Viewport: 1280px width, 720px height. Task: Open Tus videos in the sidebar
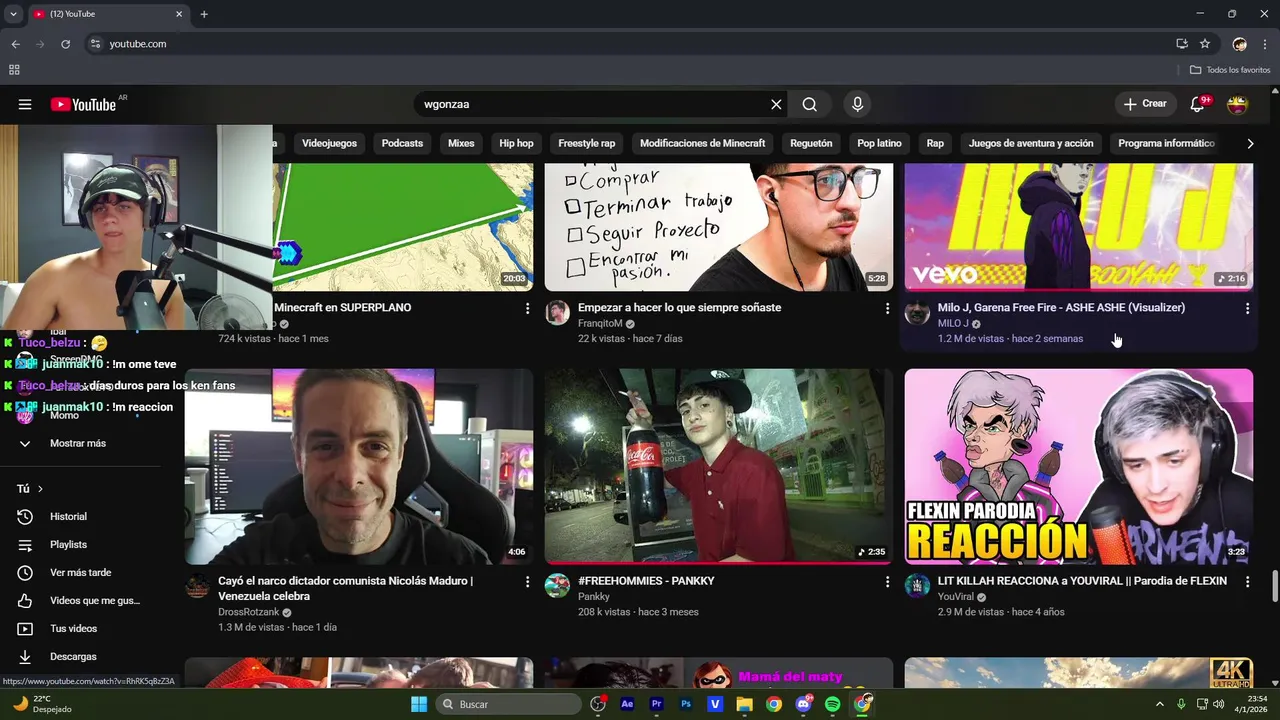pos(73,629)
